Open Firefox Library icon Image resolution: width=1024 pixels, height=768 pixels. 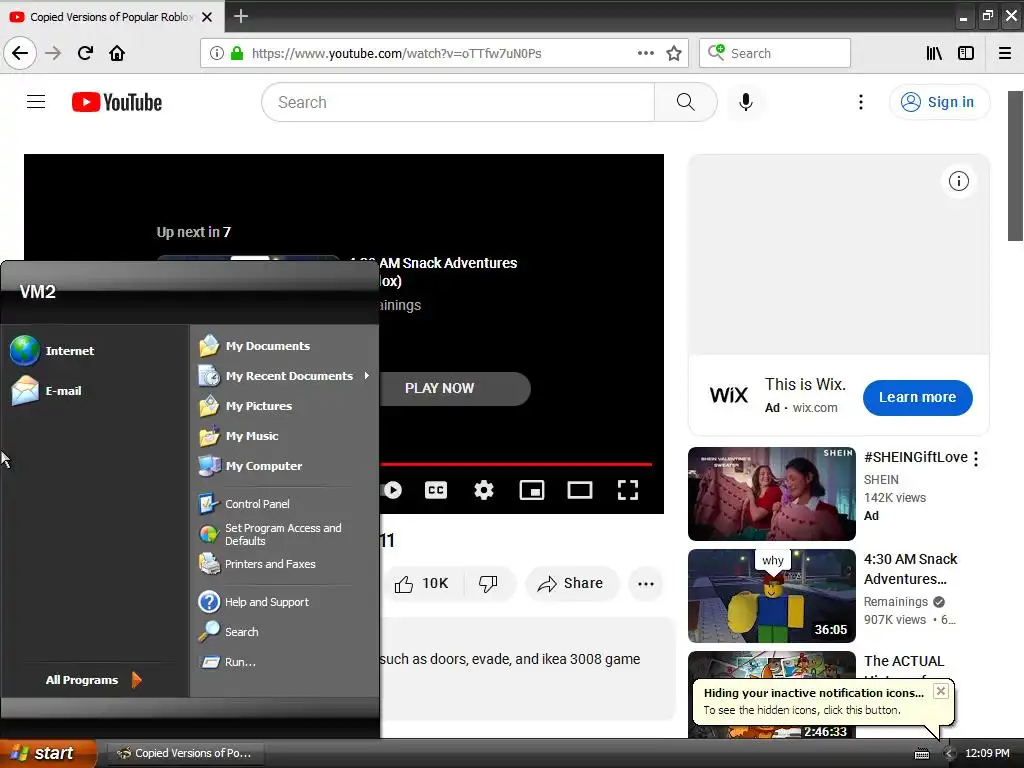coord(934,53)
